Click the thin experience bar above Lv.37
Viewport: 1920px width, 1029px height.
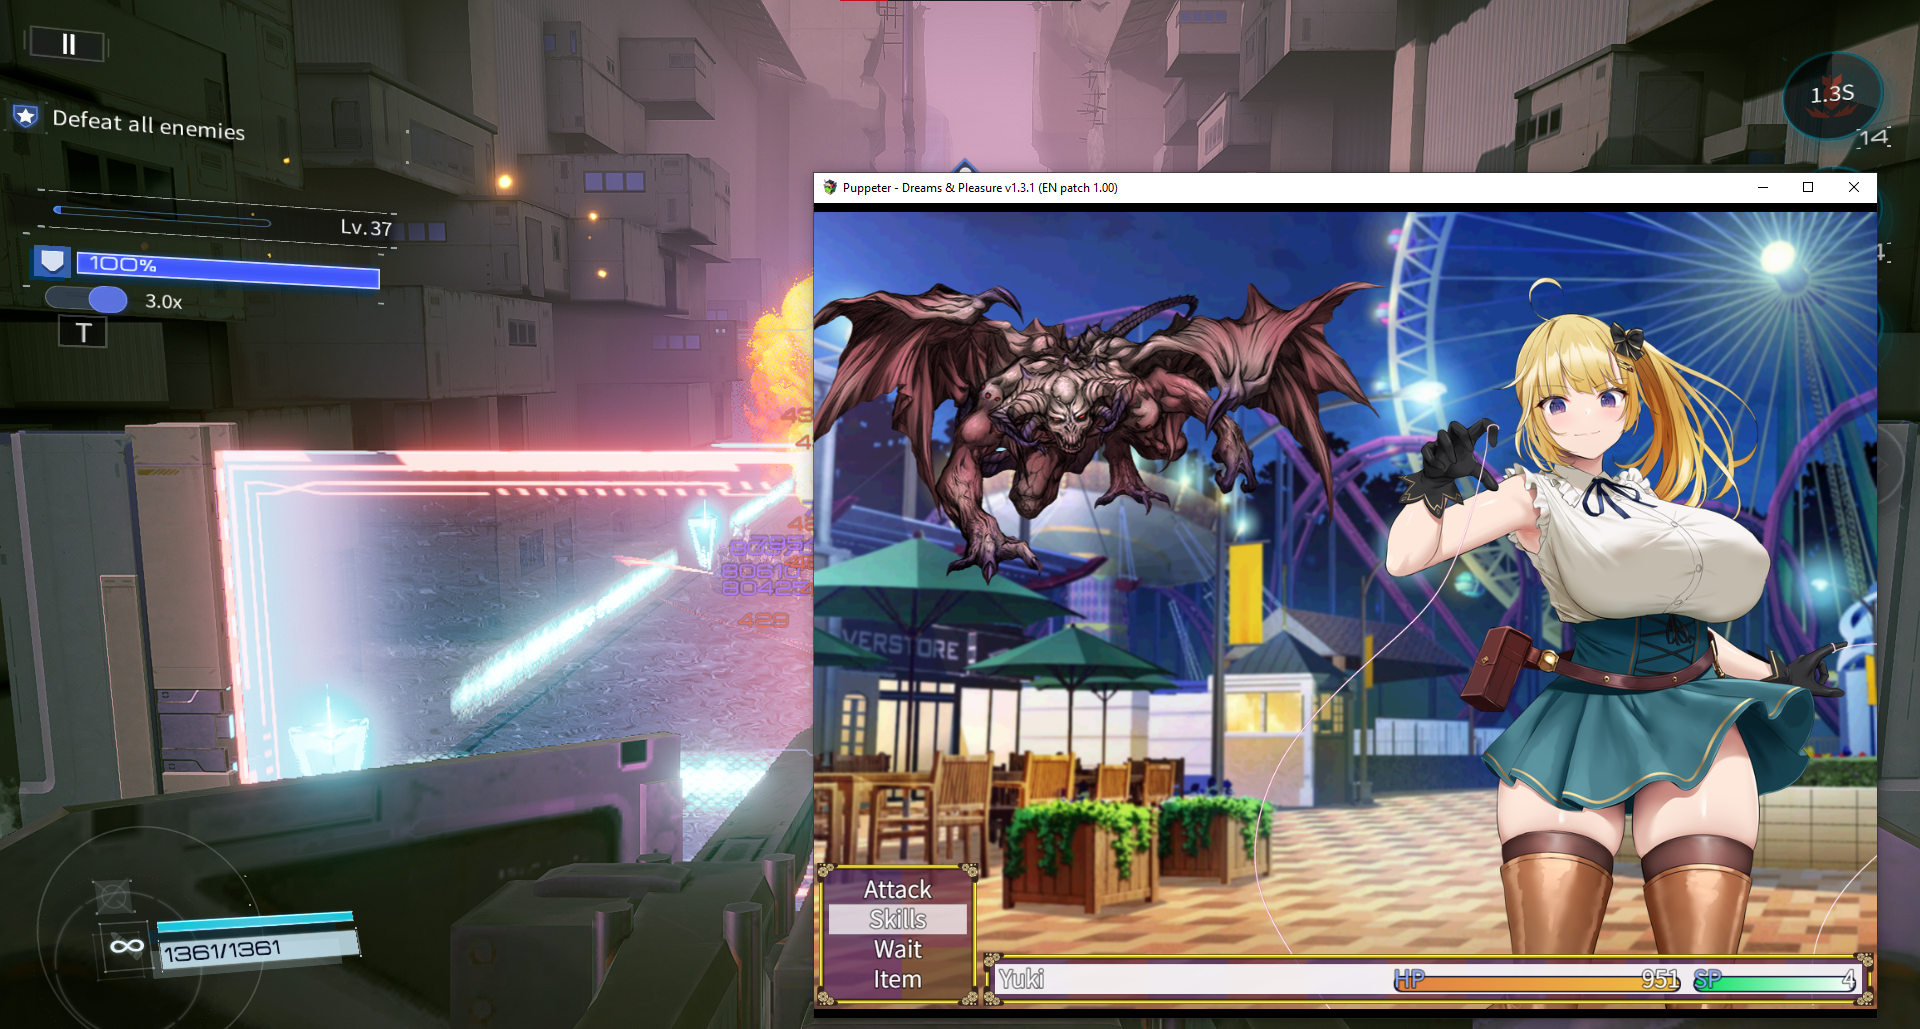click(162, 217)
